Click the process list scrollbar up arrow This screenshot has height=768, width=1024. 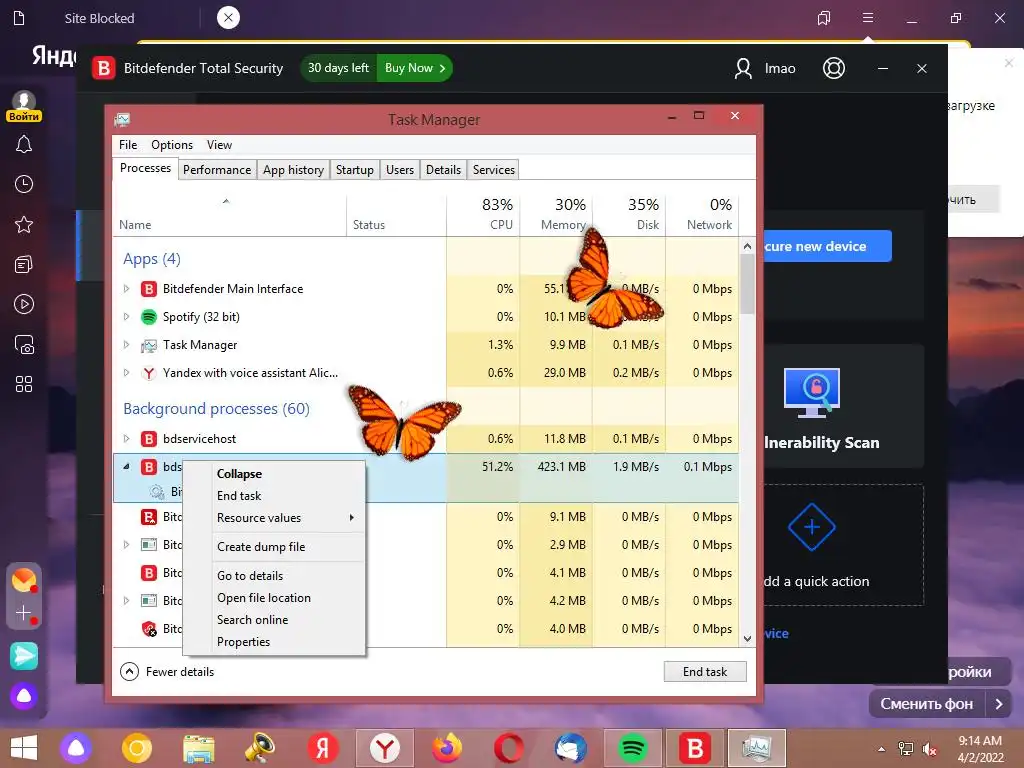[748, 246]
